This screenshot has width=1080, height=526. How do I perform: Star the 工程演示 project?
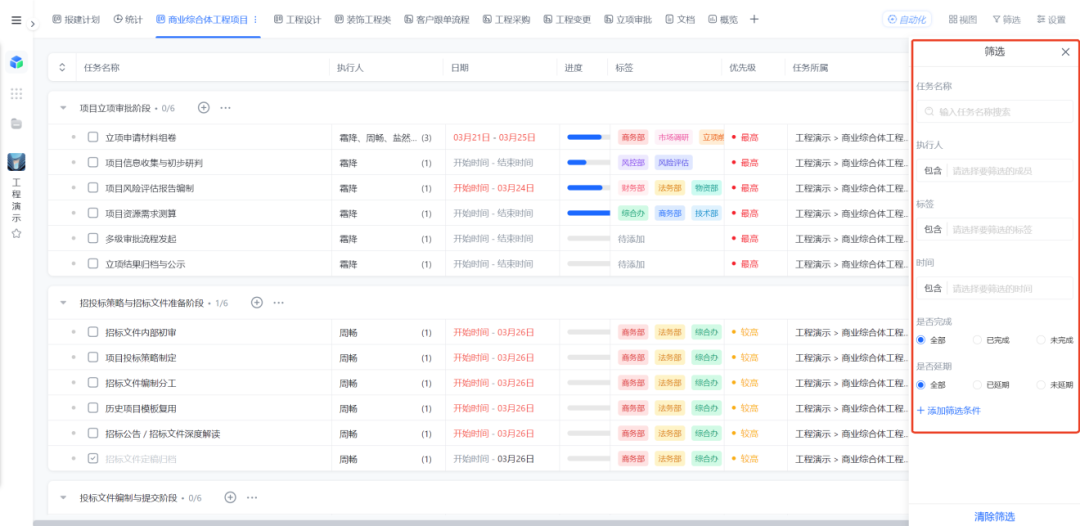coord(17,233)
